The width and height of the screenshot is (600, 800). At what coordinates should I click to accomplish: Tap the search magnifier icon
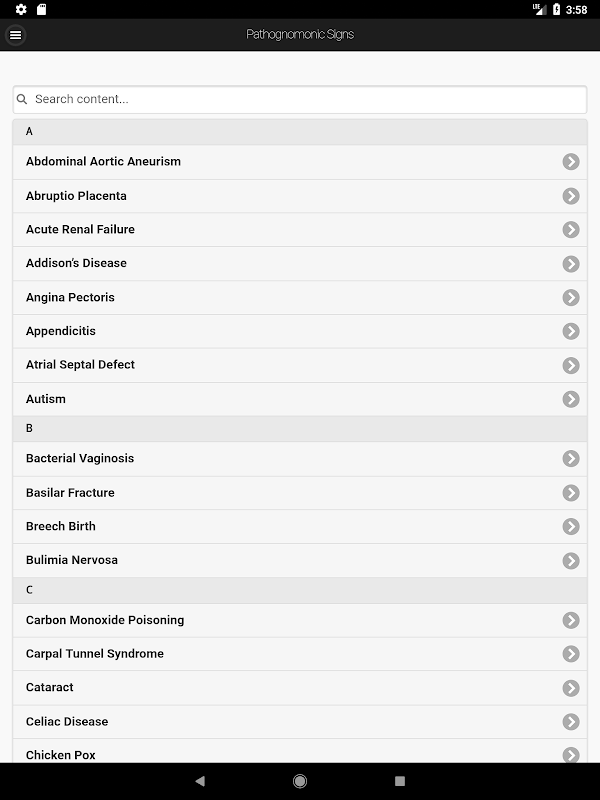[22, 100]
